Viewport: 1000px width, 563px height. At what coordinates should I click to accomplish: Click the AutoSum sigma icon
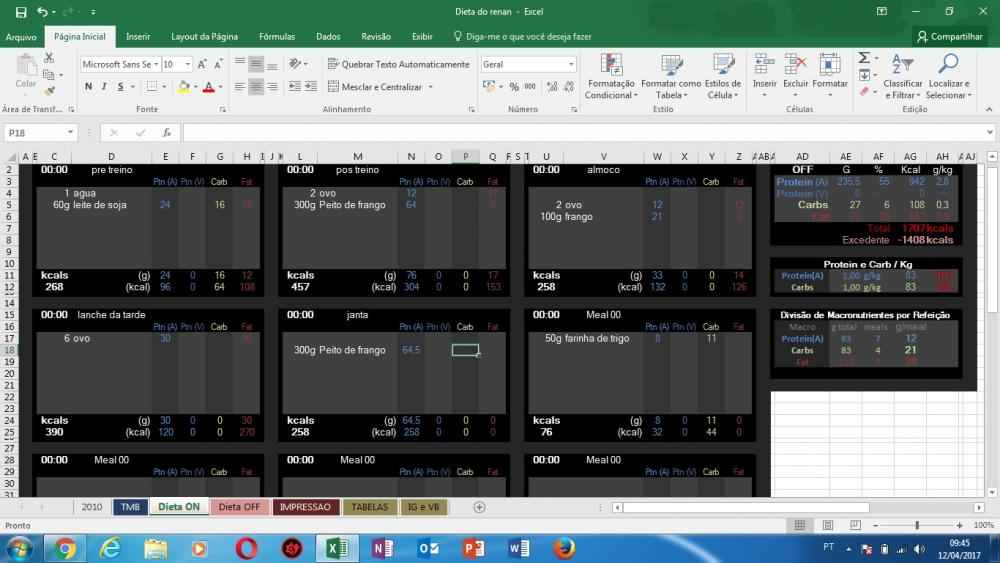point(865,62)
